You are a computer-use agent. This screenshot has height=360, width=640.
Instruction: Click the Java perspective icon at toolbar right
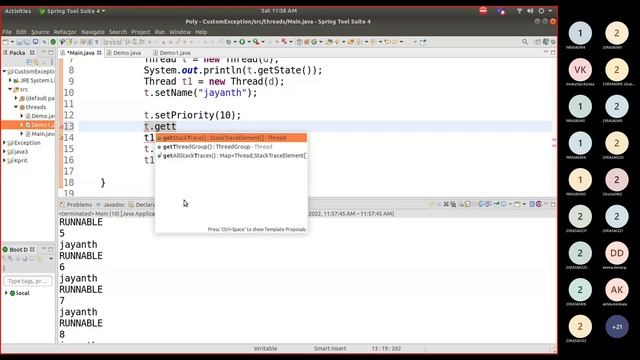[x=546, y=42]
